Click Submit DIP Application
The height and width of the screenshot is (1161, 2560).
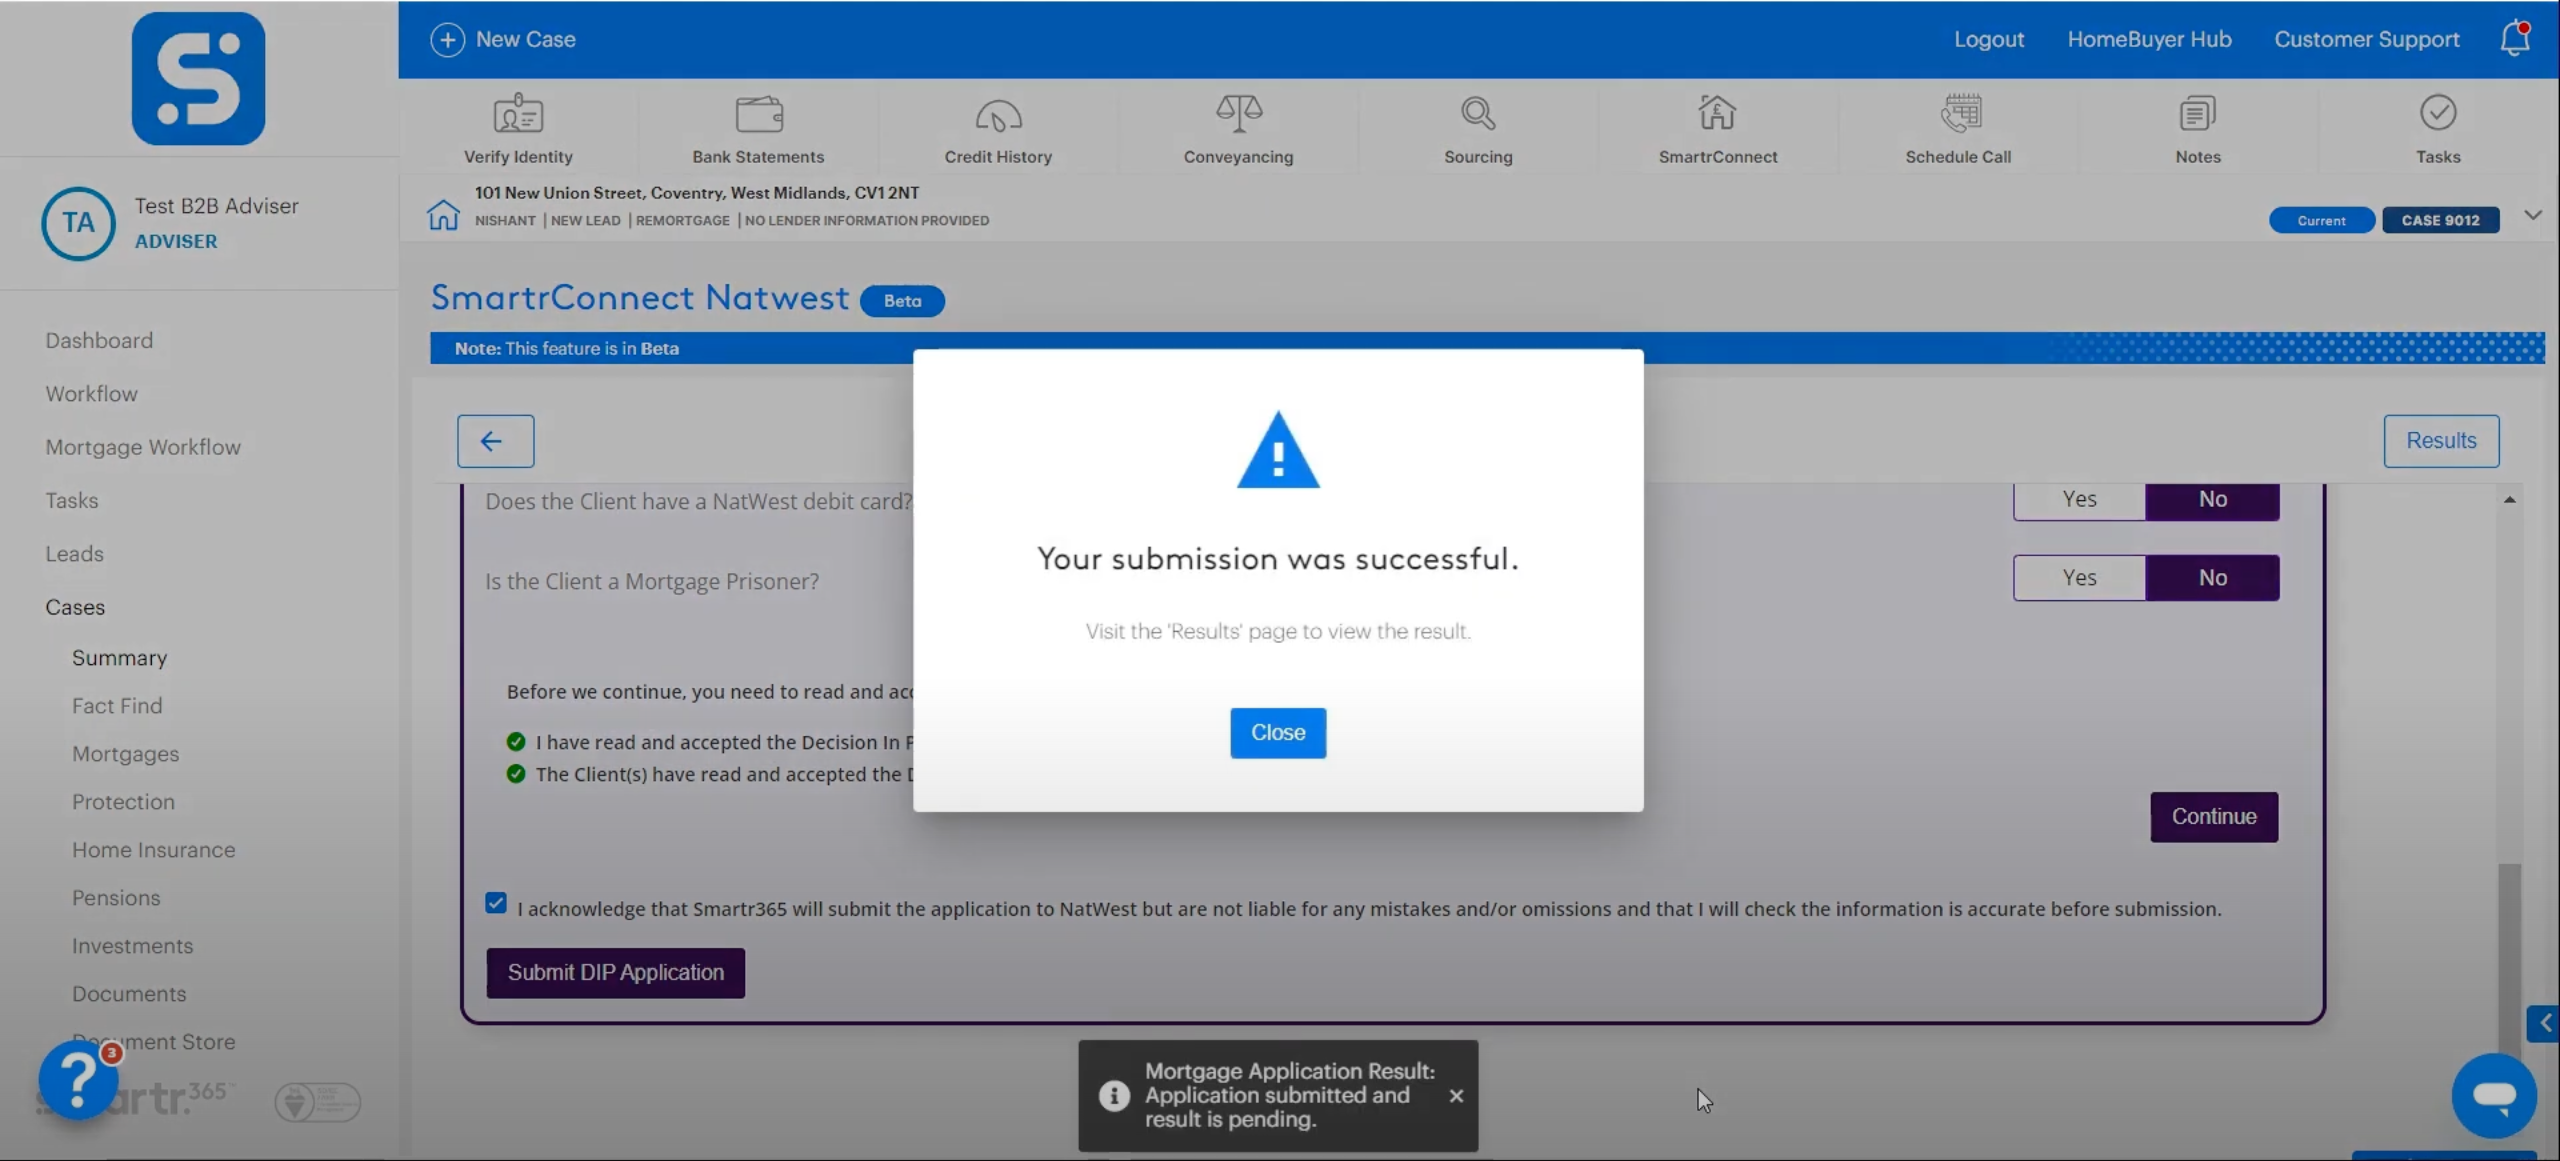[x=615, y=973]
